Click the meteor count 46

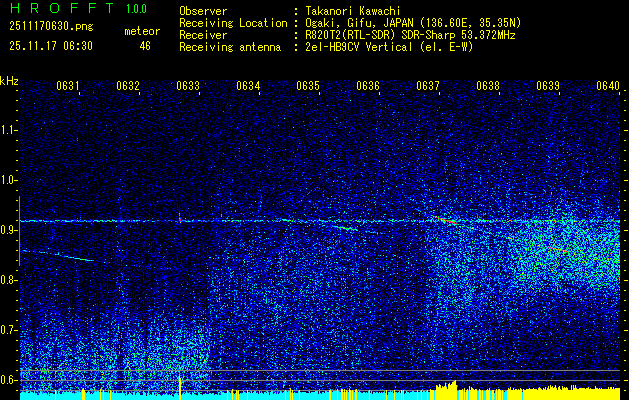tap(145, 46)
